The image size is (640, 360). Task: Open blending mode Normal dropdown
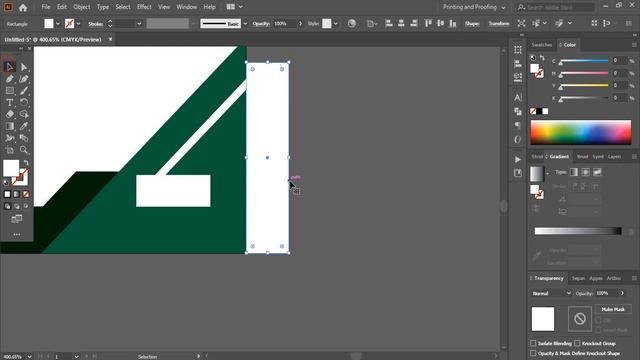551,293
